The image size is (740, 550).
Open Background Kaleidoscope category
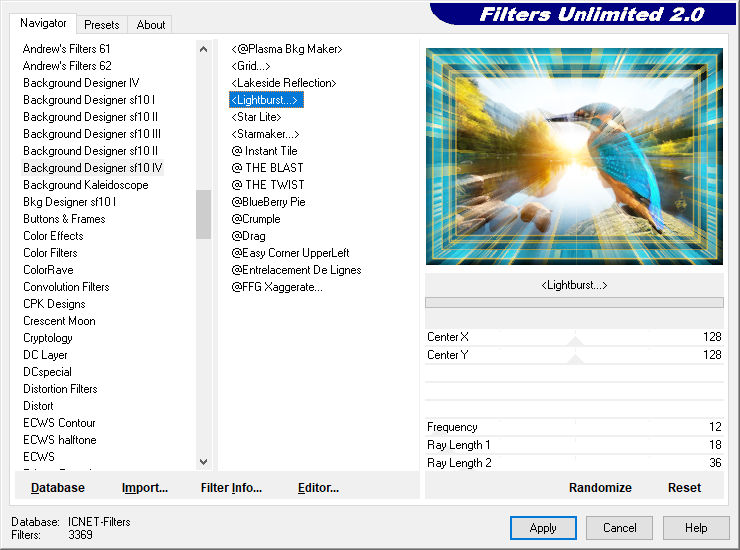point(86,185)
